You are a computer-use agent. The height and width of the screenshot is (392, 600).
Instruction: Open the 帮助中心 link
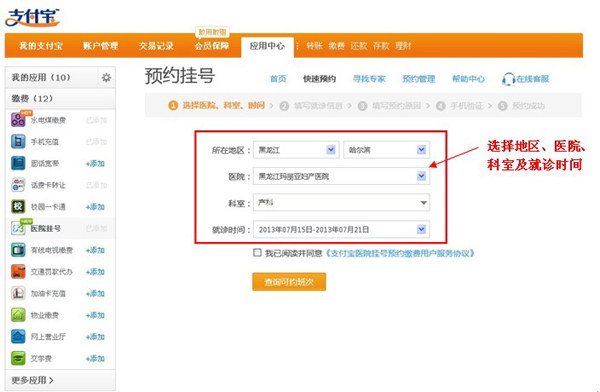point(468,79)
